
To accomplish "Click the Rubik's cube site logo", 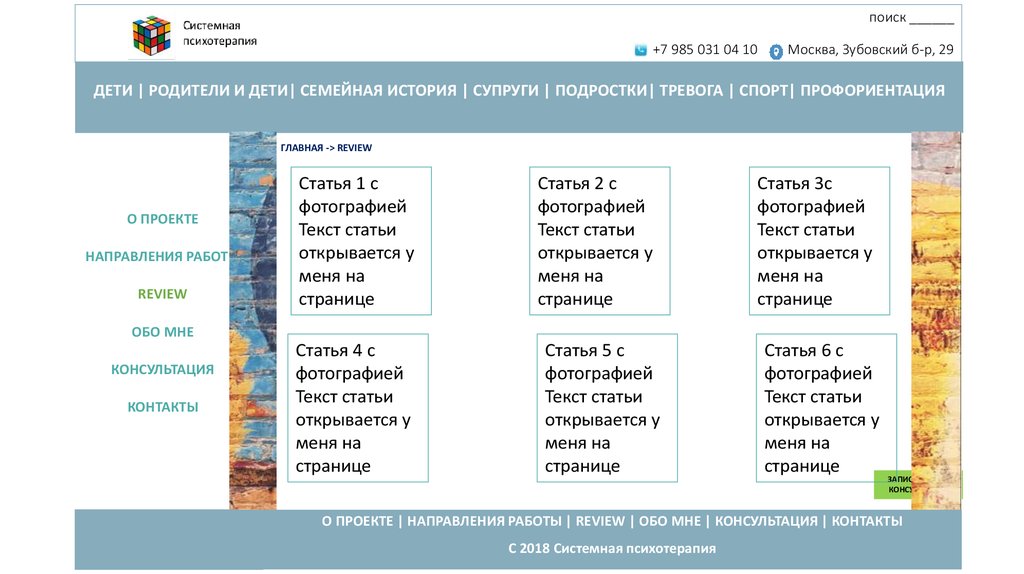I will [x=152, y=36].
